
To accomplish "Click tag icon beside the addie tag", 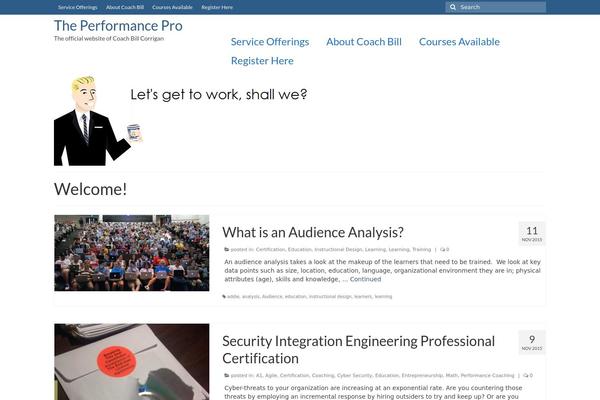I will 224,297.
